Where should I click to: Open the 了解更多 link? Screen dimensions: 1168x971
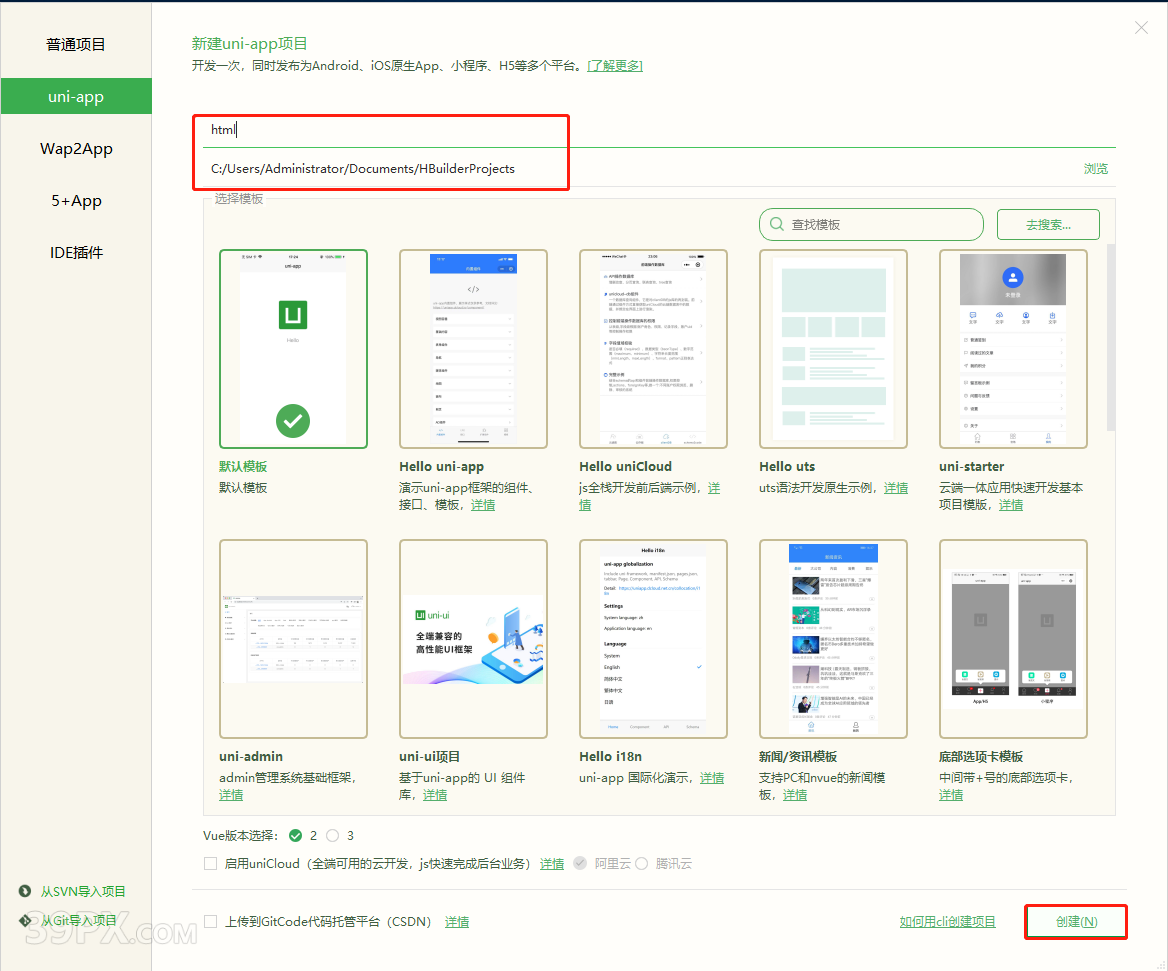(615, 66)
